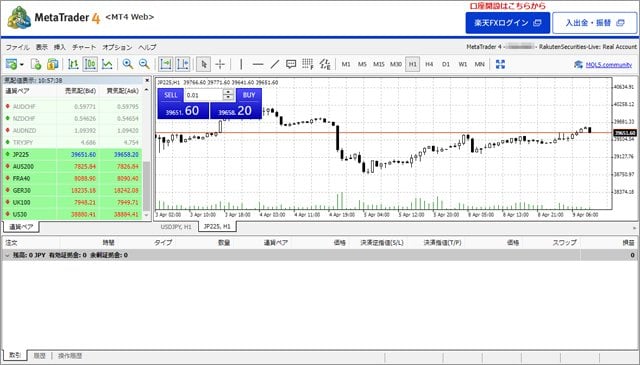
Task: Switch to candlestick chart display
Action: 90,64
